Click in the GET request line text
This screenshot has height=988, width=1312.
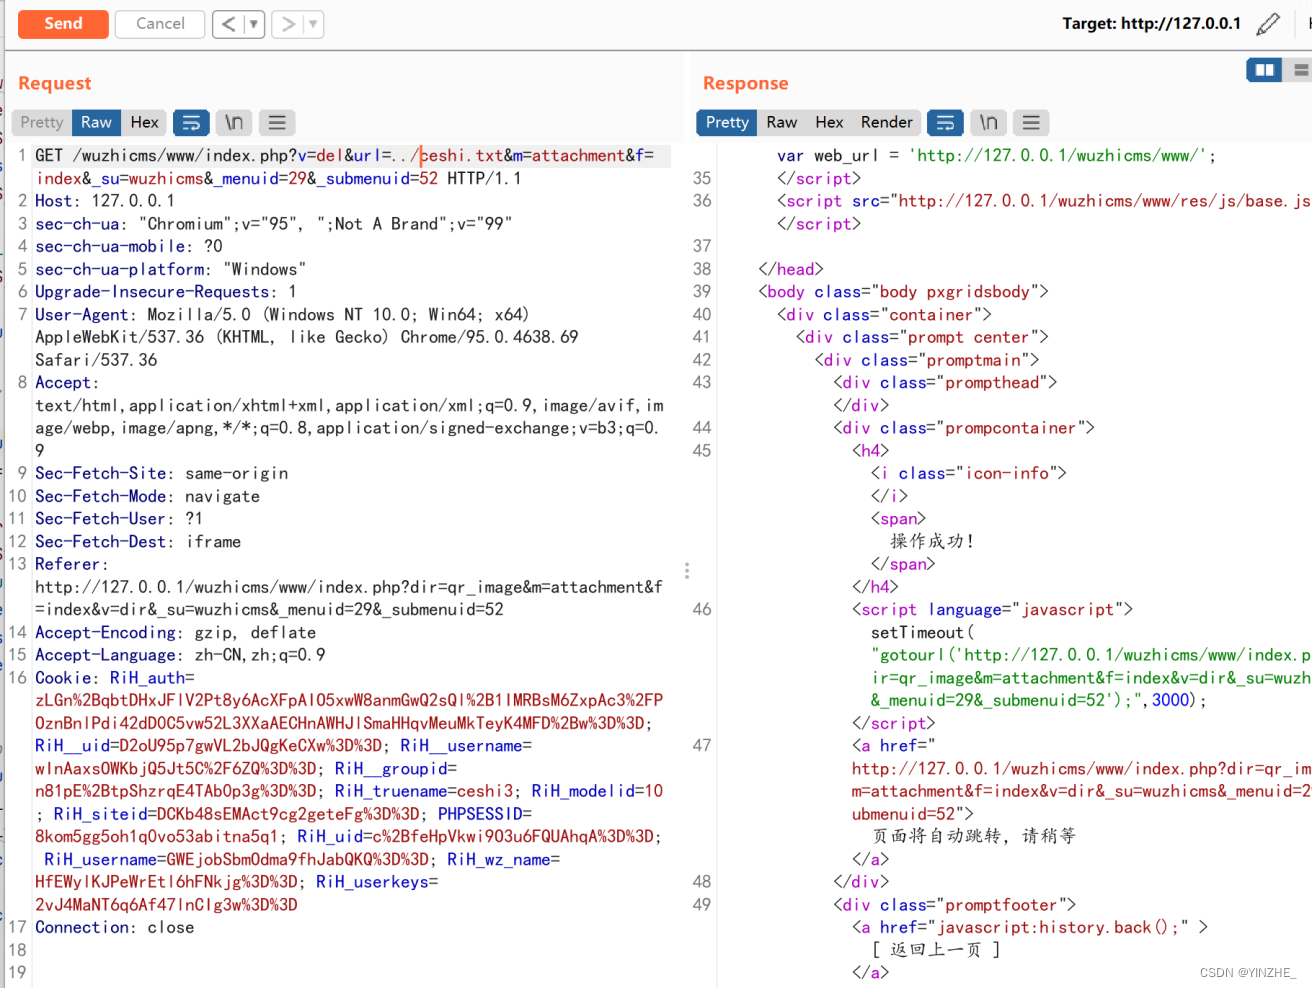click(344, 167)
